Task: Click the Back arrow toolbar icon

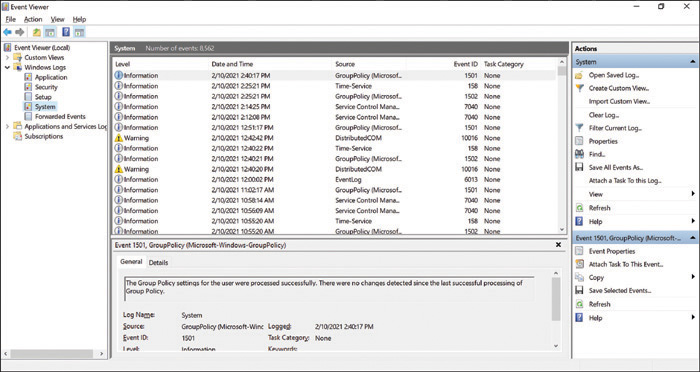Action: click(7, 32)
